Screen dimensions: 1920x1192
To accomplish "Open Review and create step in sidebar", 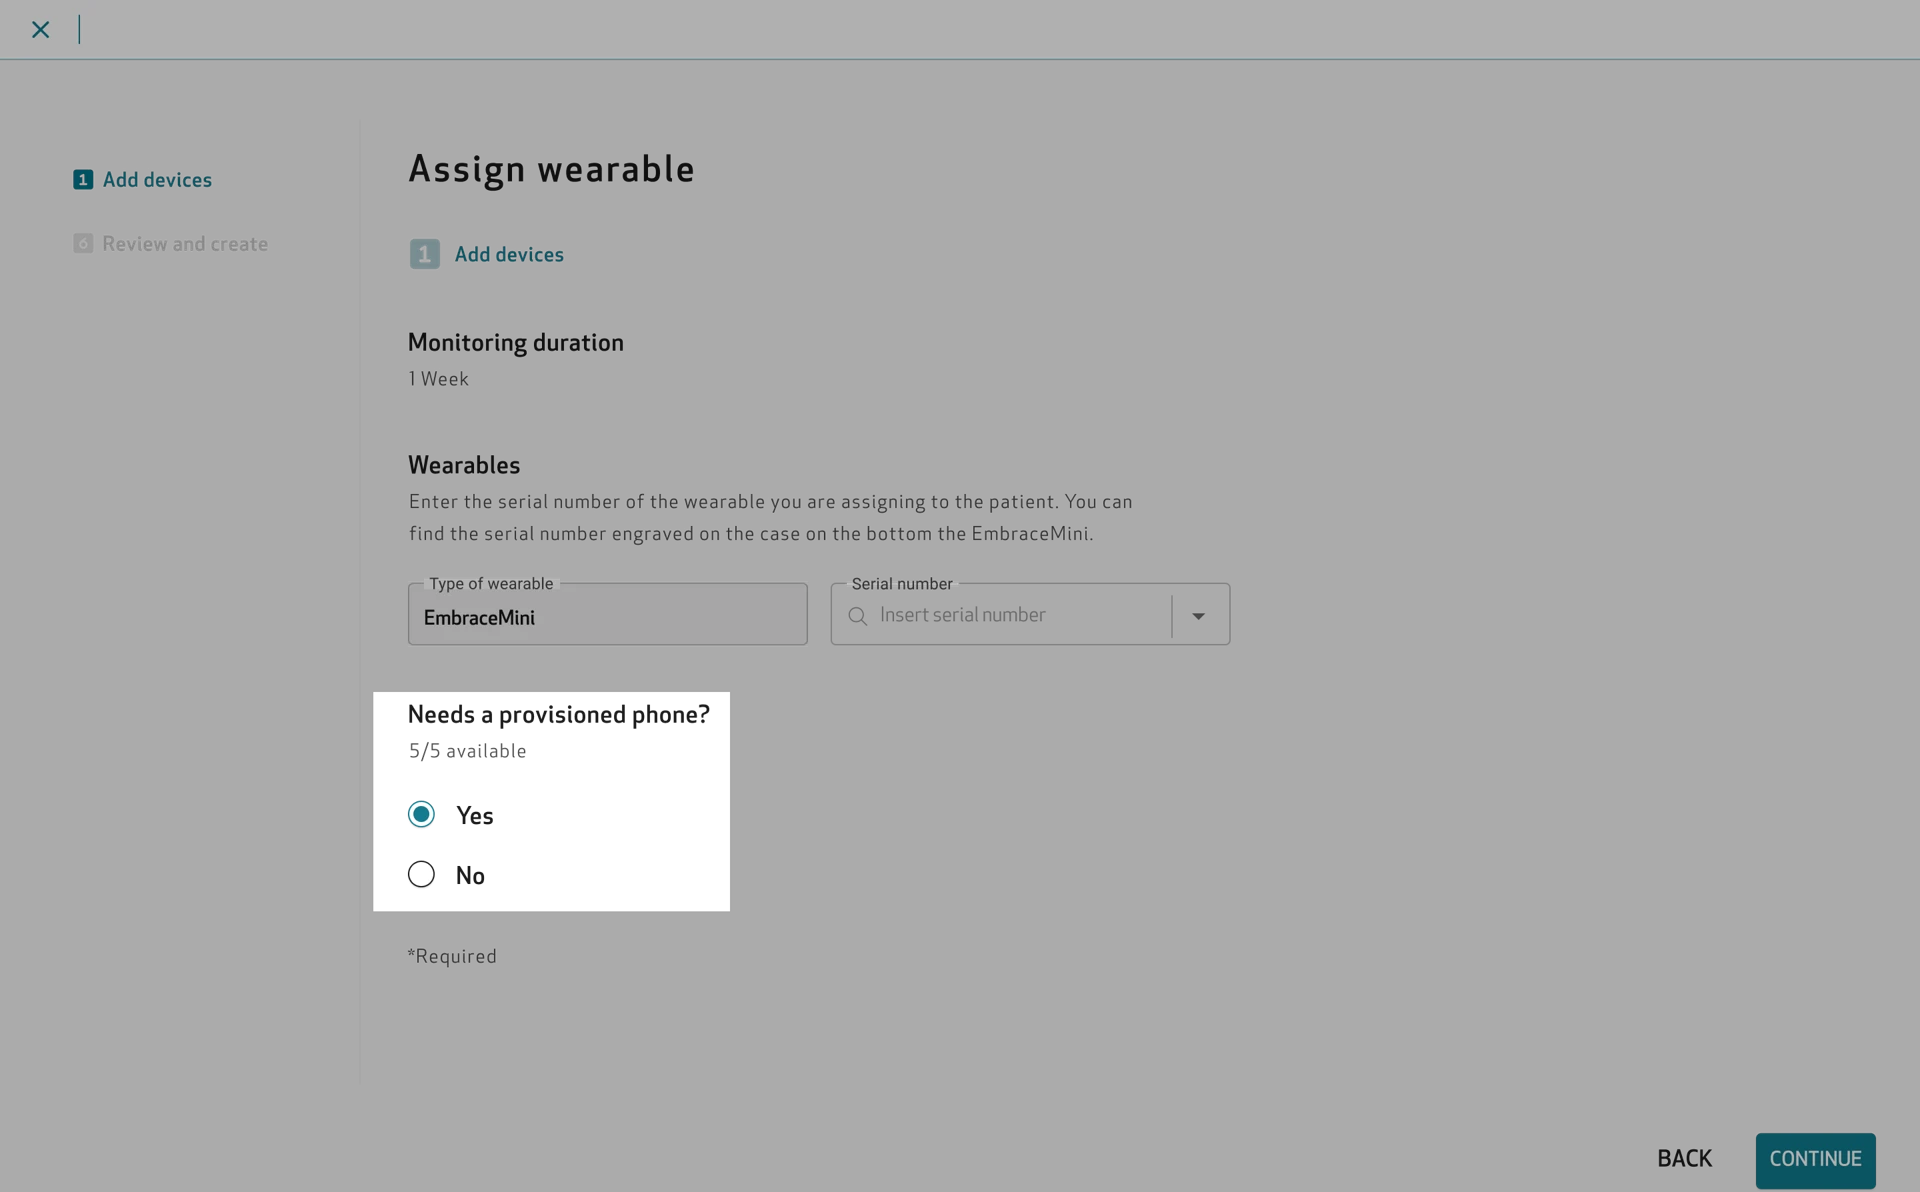I will pyautogui.click(x=185, y=244).
